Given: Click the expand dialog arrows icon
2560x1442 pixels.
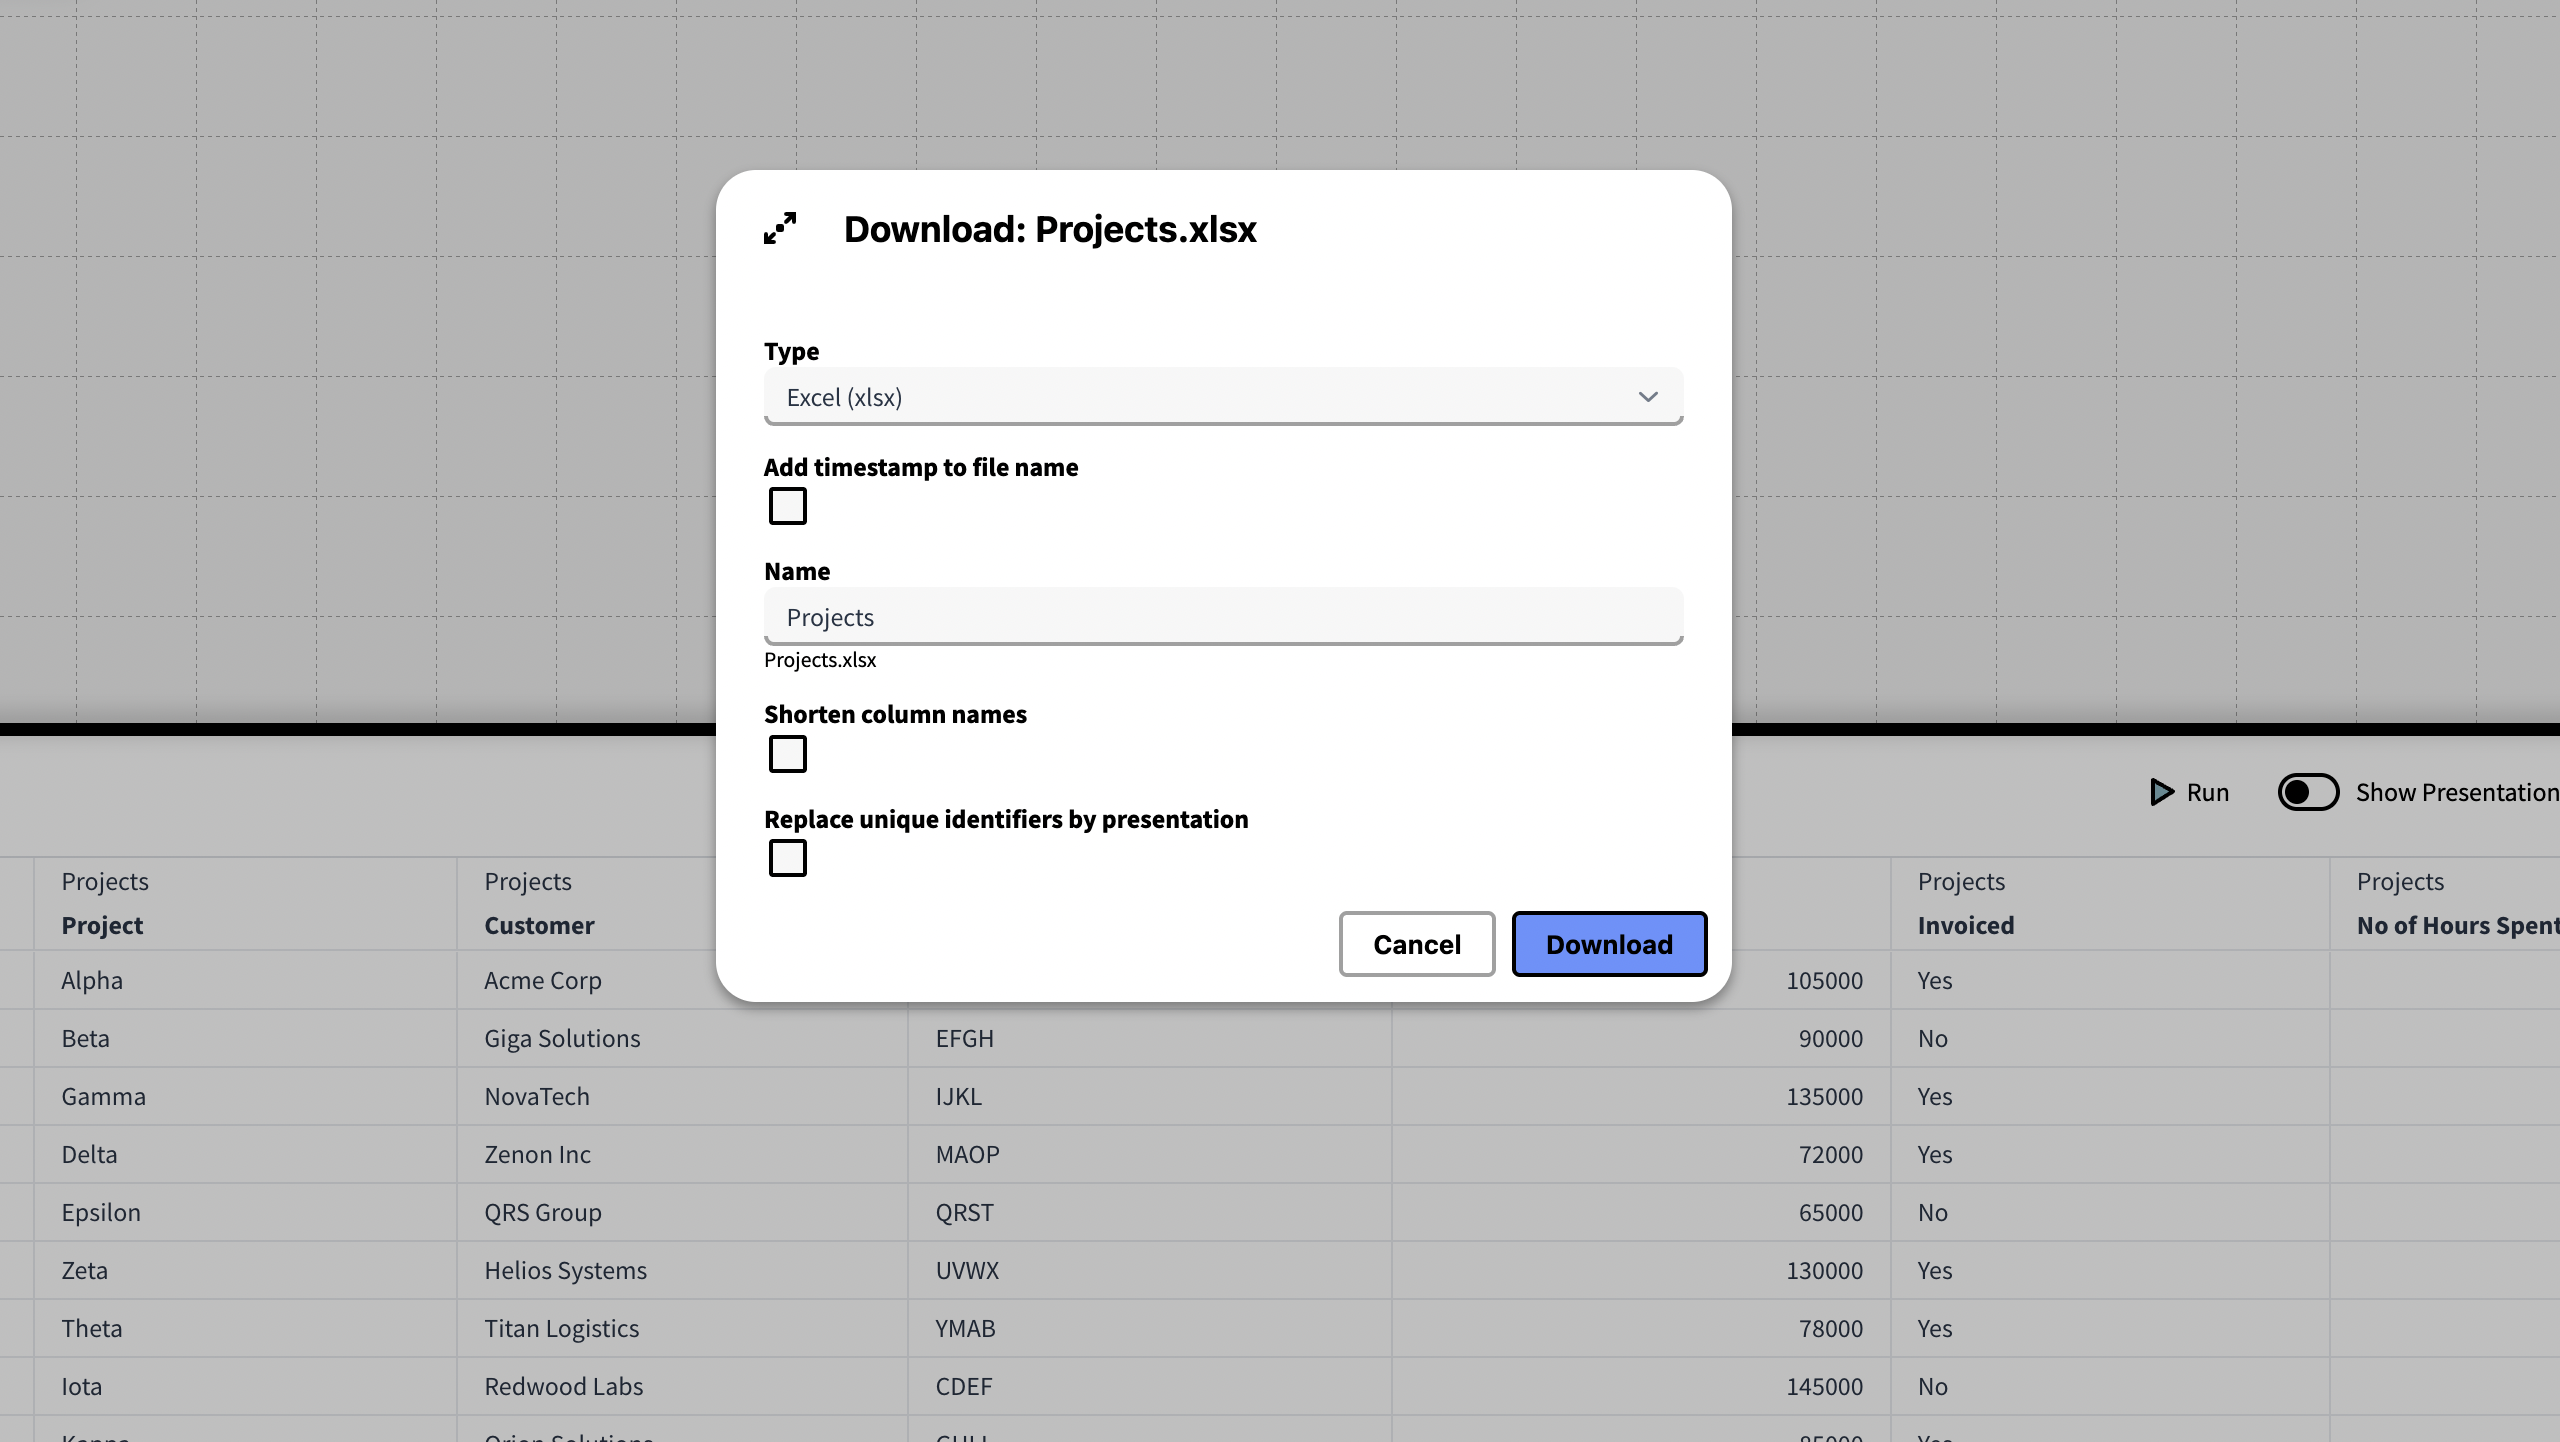Looking at the screenshot, I should [x=780, y=229].
